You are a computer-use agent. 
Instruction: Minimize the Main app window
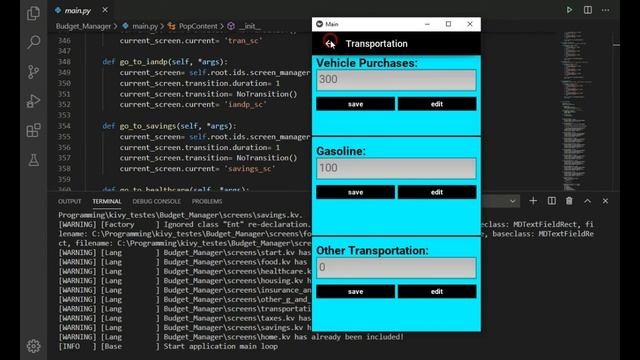tap(427, 24)
